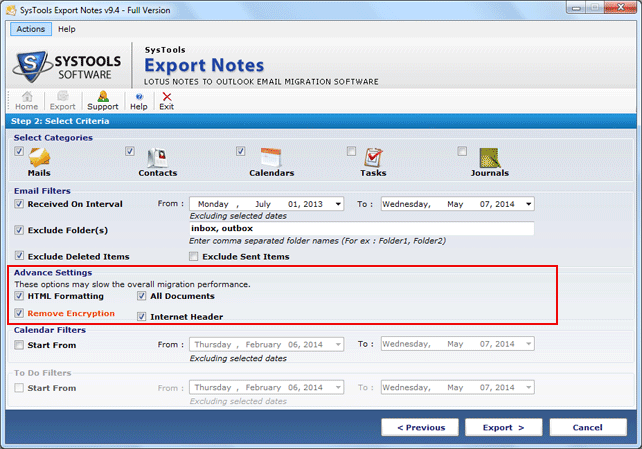Enable To Do Filters Start From checkbox

click(19, 388)
